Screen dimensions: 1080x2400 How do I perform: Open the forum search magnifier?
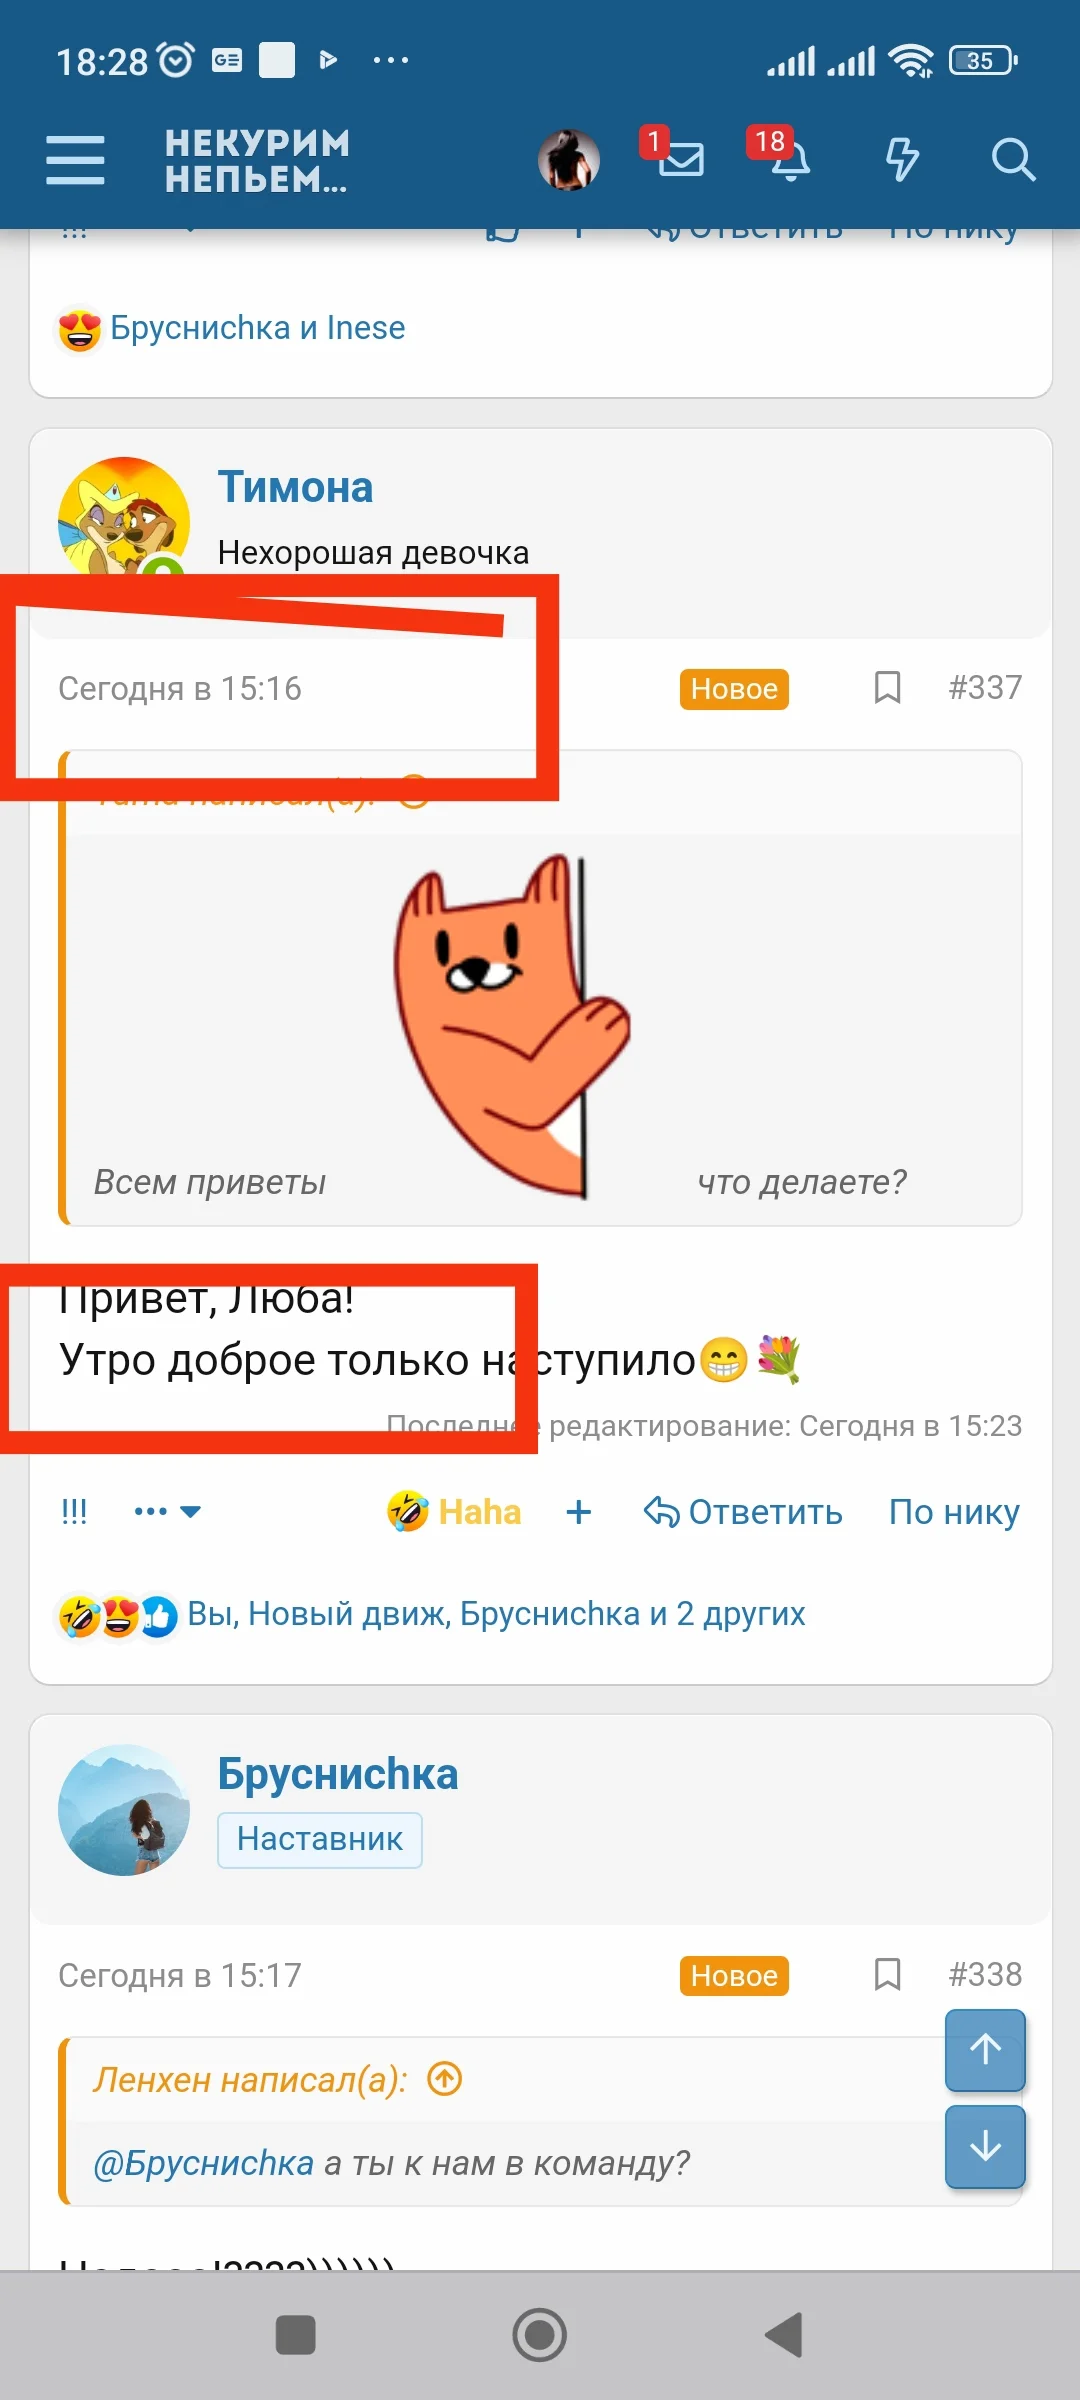[1013, 160]
